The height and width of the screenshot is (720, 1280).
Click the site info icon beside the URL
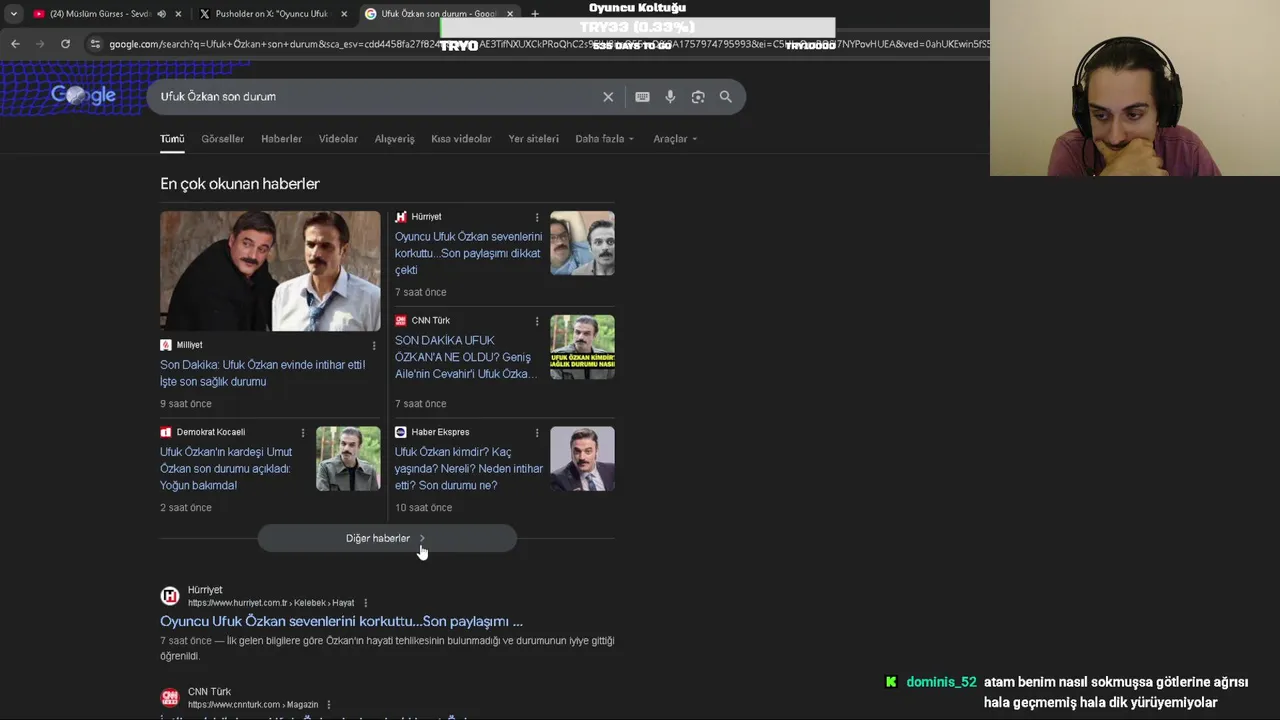pyautogui.click(x=95, y=44)
